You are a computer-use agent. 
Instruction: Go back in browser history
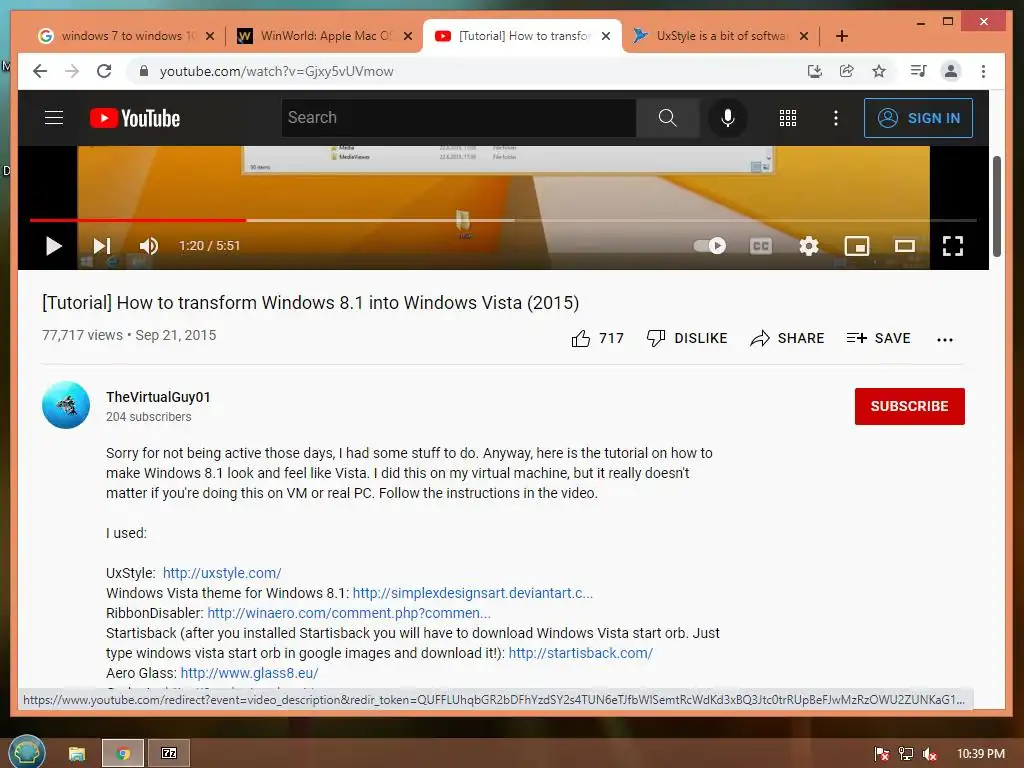[x=40, y=71]
